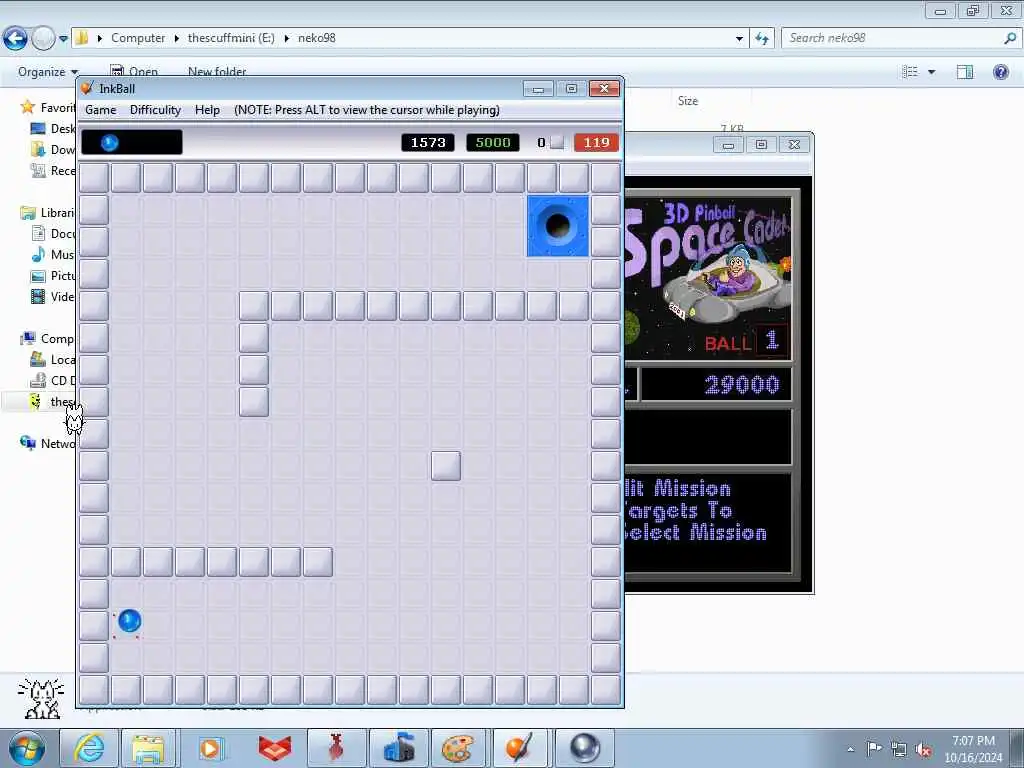Launch Internet Explorer from the taskbar
Viewport: 1024px width, 768px height.
tap(88, 748)
